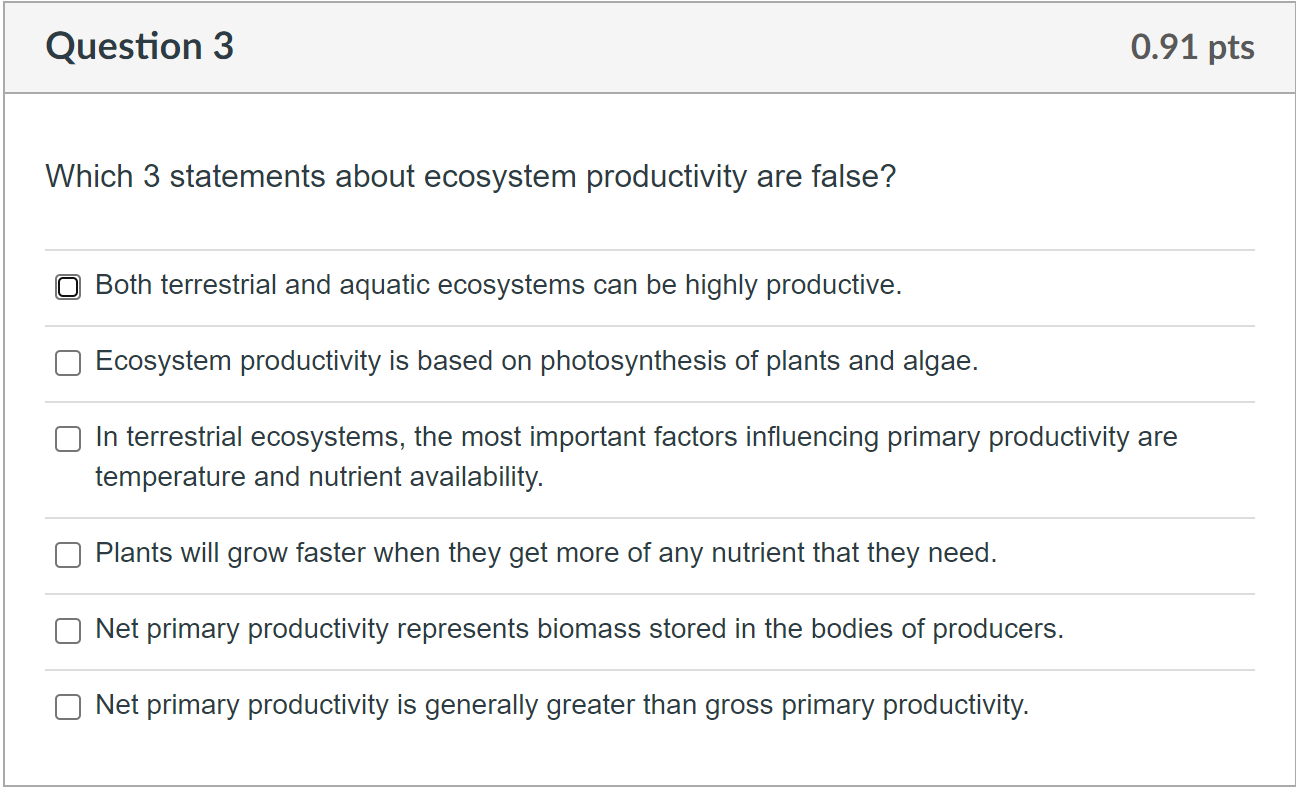Enable the 'Plants will grow faster' checkbox
Viewport: 1296px width, 788px height.
coord(67,556)
